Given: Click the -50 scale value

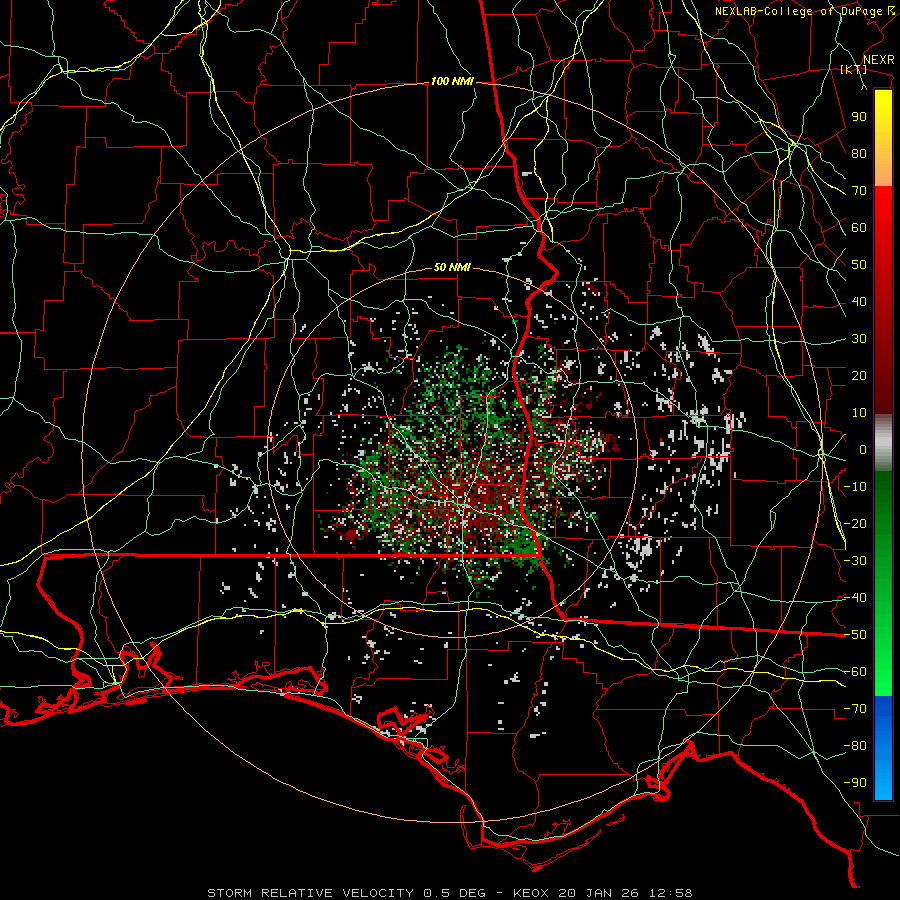Looking at the screenshot, I should click(x=855, y=635).
